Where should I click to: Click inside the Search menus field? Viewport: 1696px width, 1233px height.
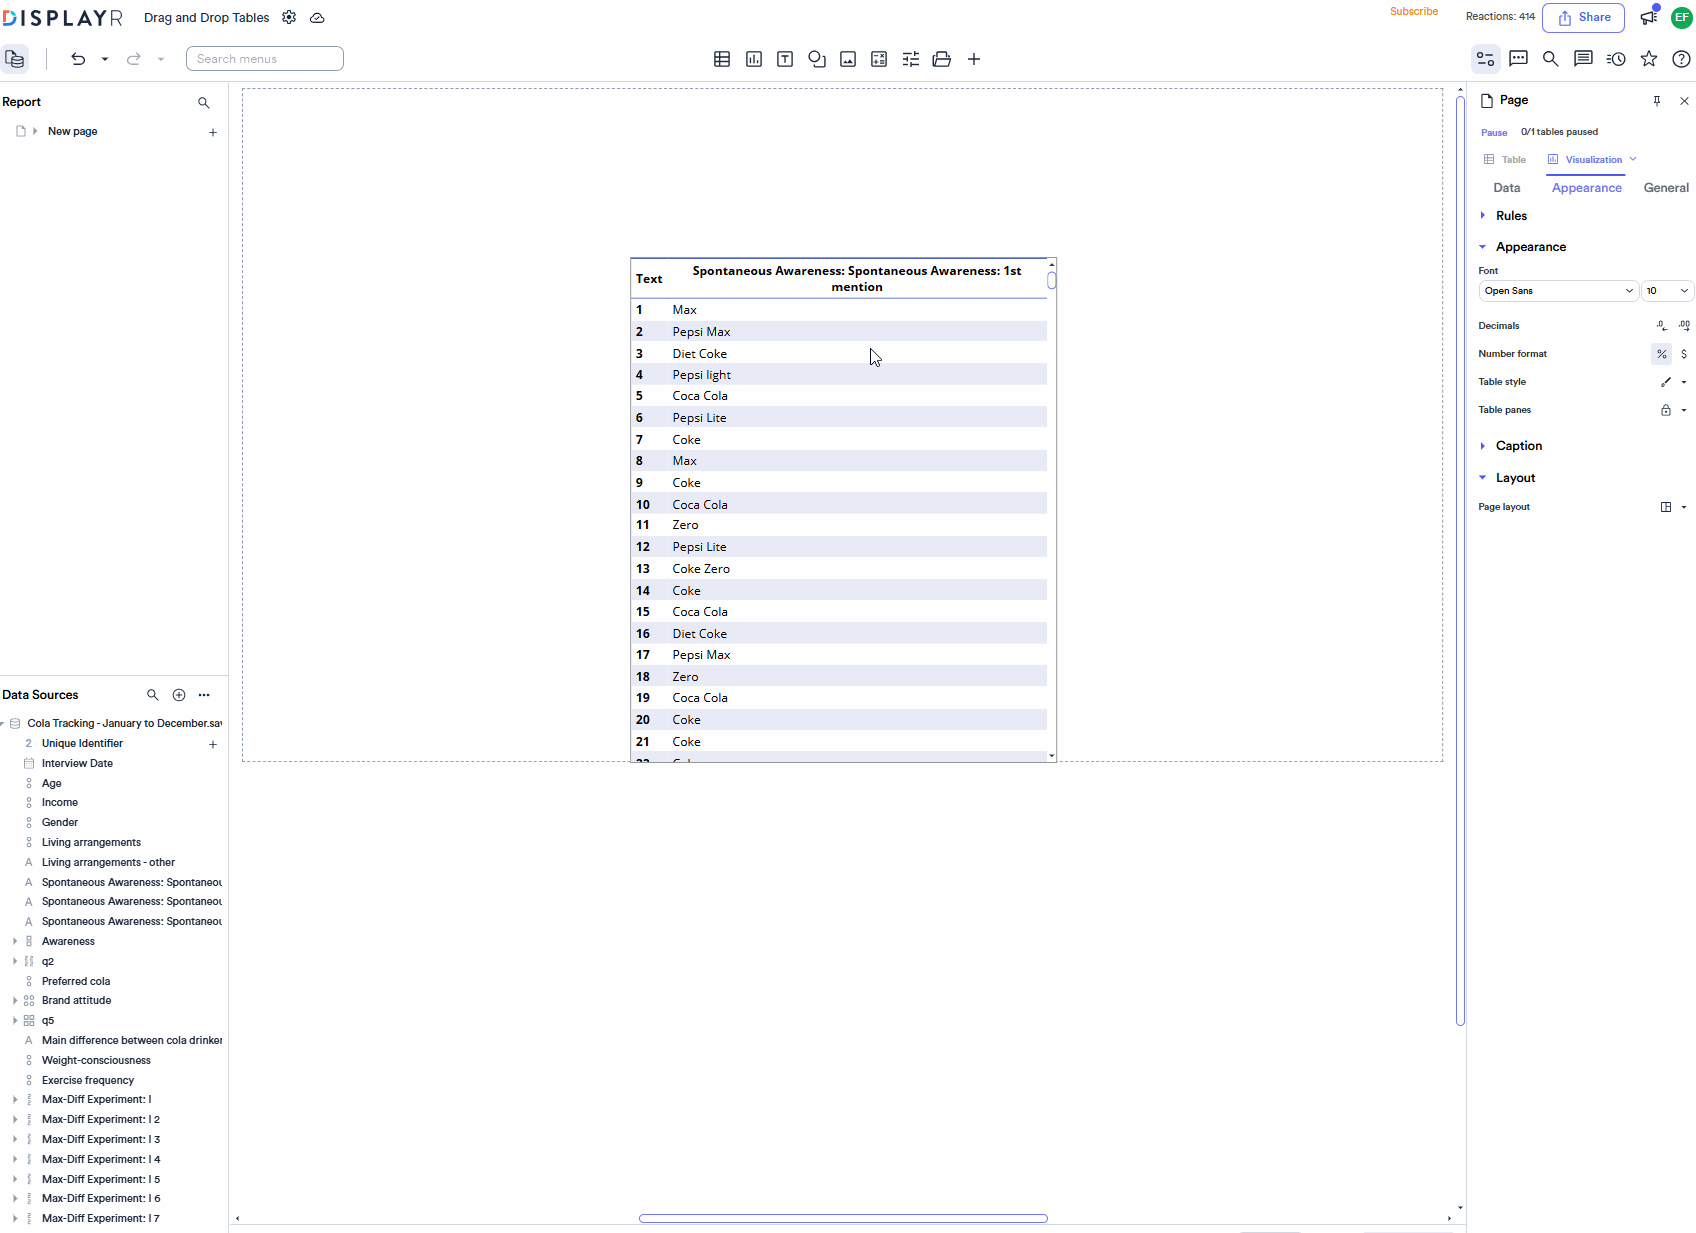pos(264,58)
